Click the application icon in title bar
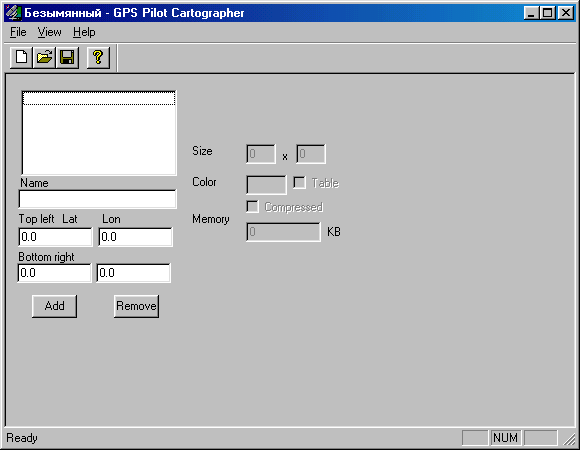 tap(13, 13)
